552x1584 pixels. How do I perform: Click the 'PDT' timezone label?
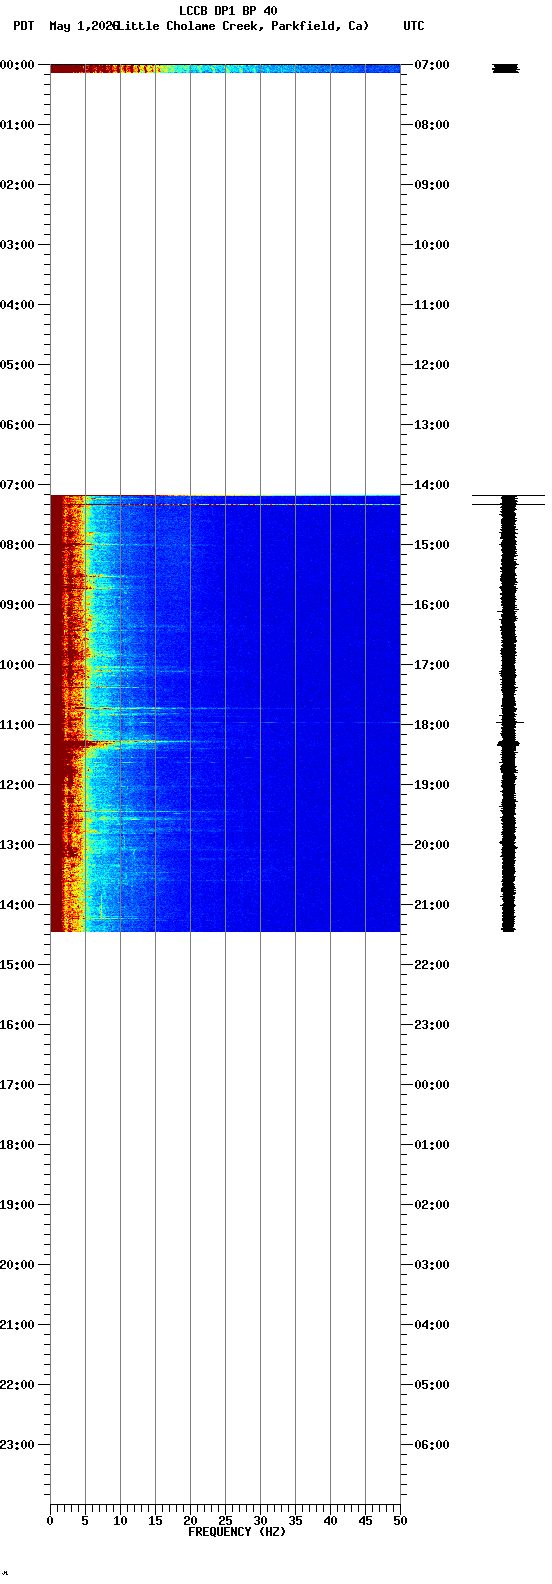pos(23,26)
